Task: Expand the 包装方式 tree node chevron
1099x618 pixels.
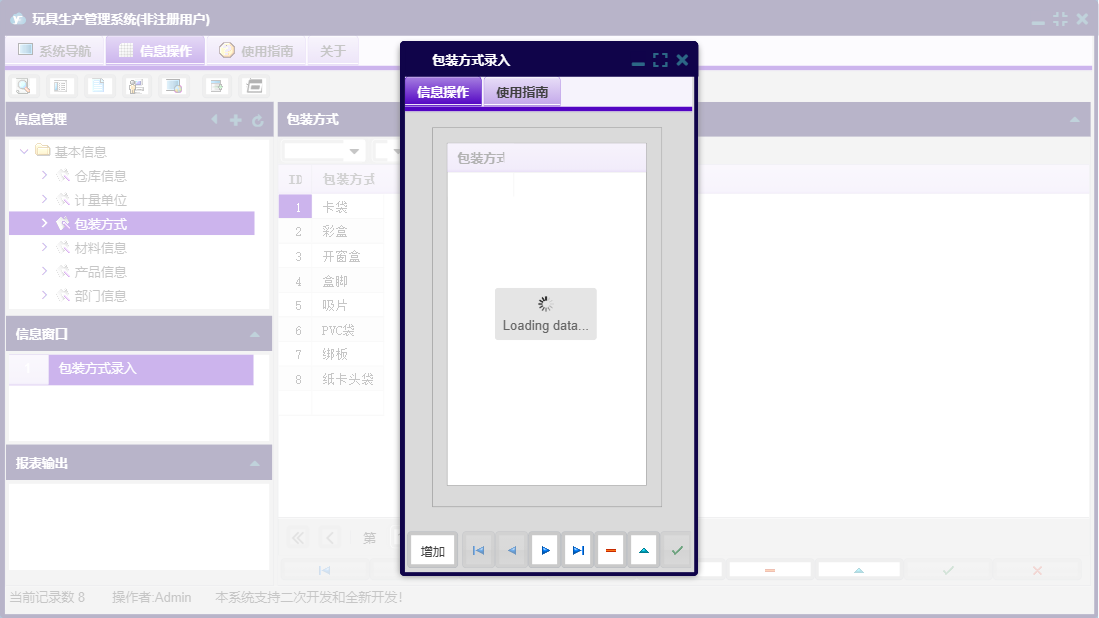Action: (44, 223)
